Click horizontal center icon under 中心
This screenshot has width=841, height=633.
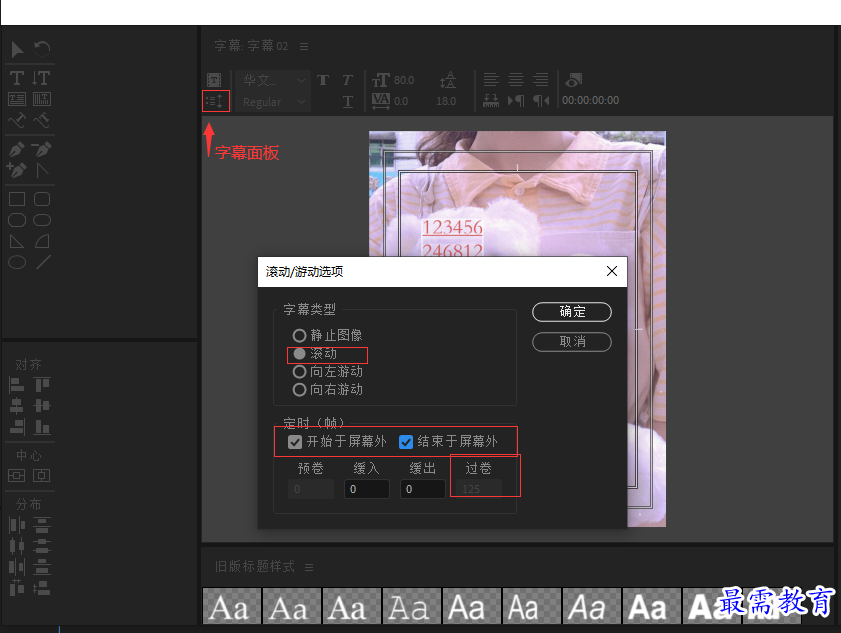click(x=41, y=476)
